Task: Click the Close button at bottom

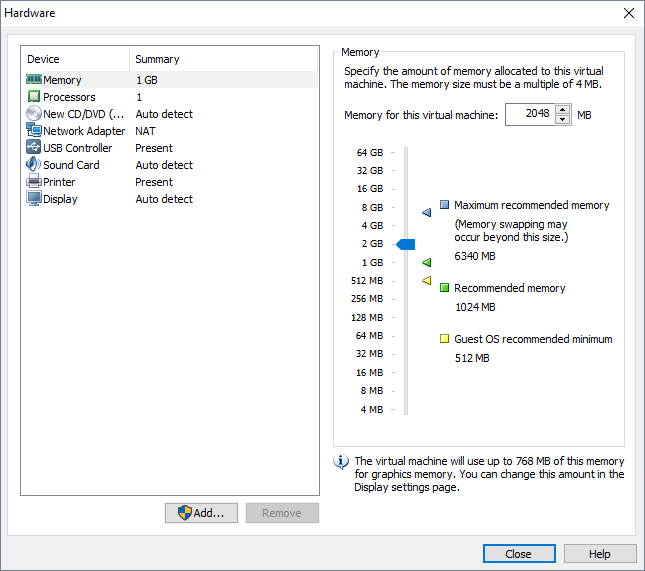Action: pyautogui.click(x=518, y=554)
